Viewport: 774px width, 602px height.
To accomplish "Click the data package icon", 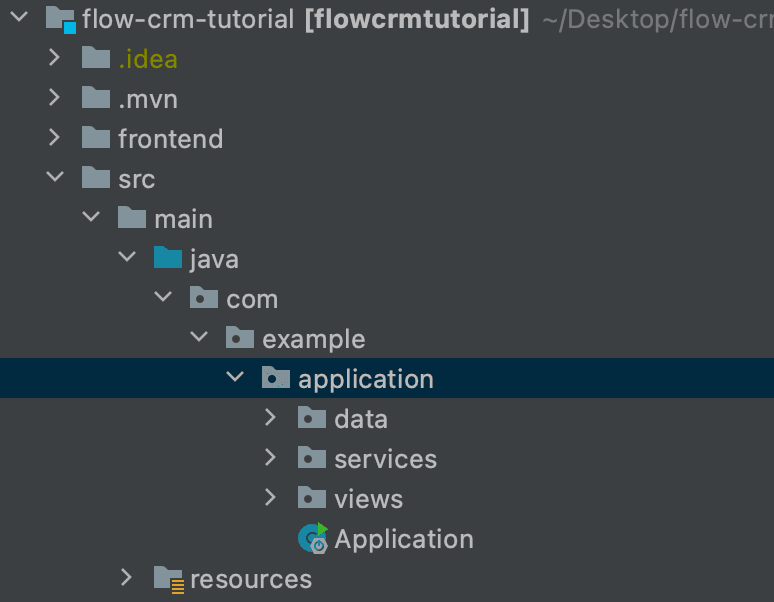I will coord(312,417).
